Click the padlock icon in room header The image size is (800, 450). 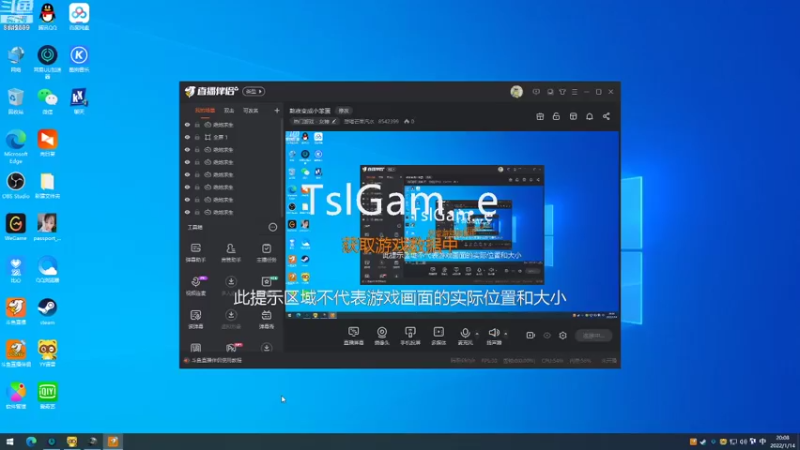point(556,116)
